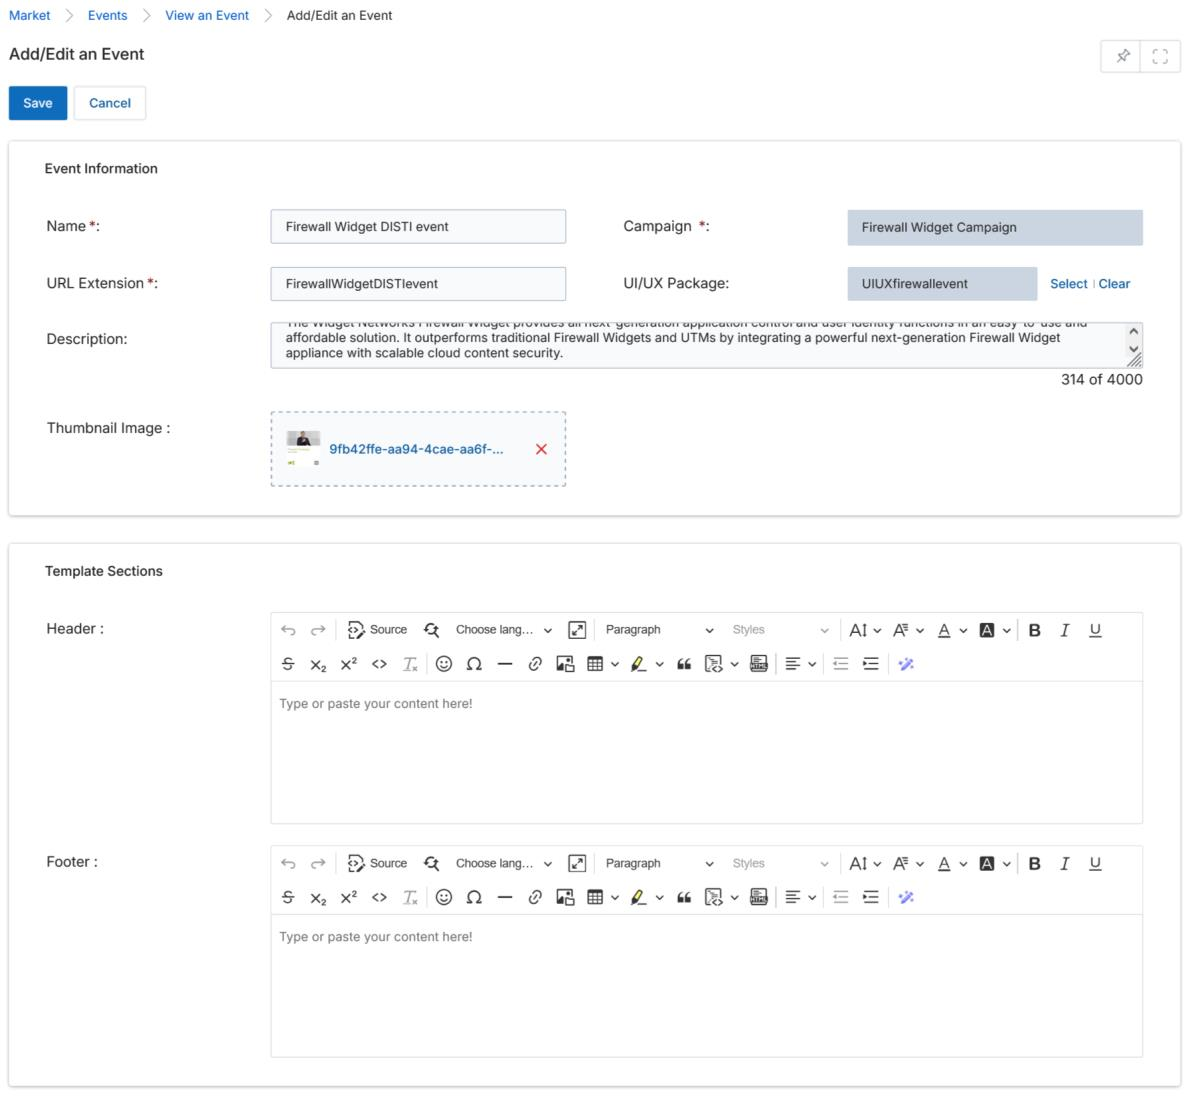
Task: Insert a link in the Footer editor
Action: [535, 898]
